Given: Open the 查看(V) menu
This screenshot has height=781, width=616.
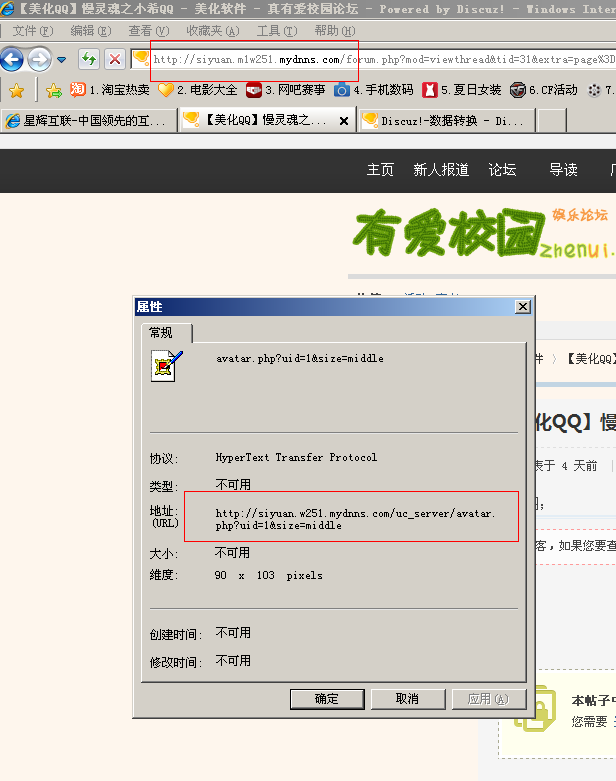Looking at the screenshot, I should click(x=149, y=31).
